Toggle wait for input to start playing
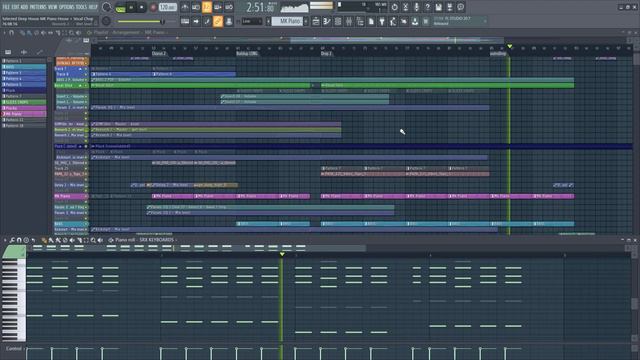The image size is (640, 360). [196, 7]
